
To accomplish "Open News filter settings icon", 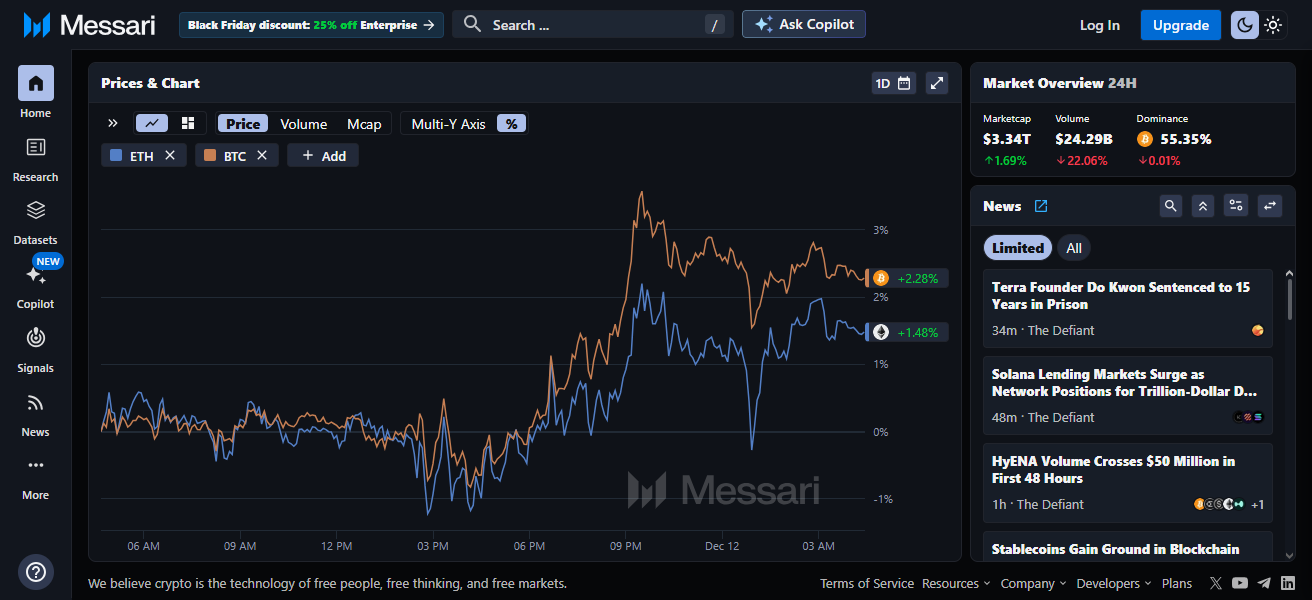I will (x=1237, y=206).
